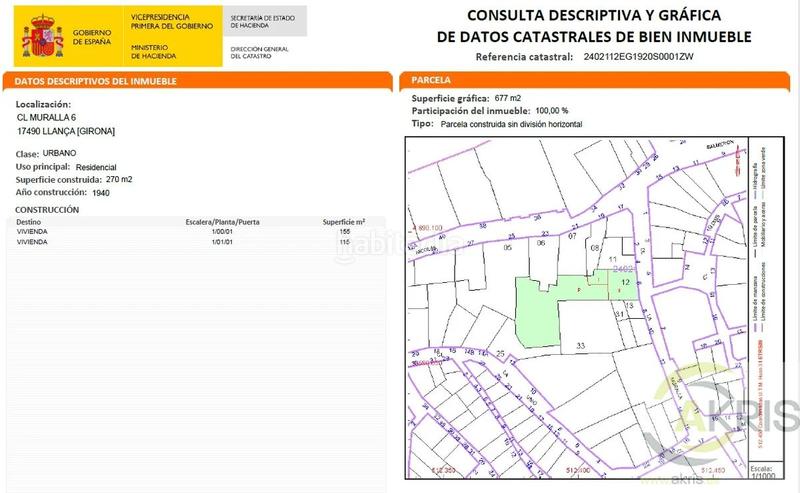The height and width of the screenshot is (493, 800).
Task: Click the cadastral reference number 2402112EG1920S0001ZW
Action: [x=637, y=57]
